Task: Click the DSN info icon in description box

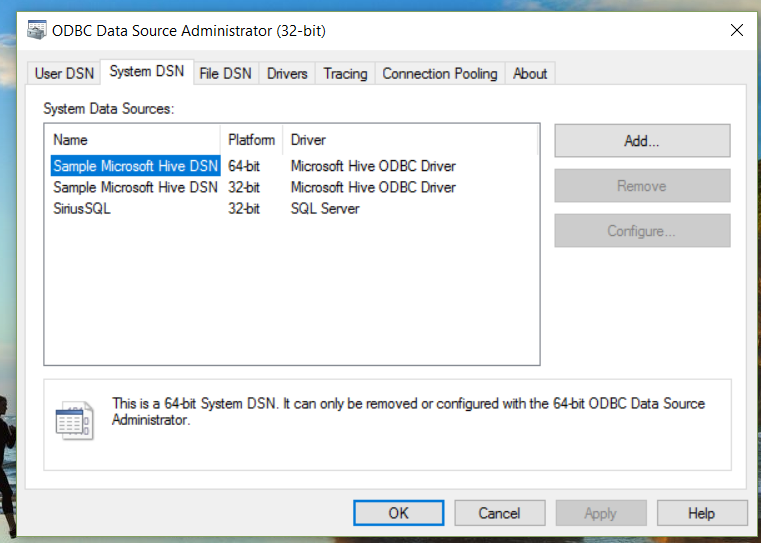Action: tap(74, 421)
